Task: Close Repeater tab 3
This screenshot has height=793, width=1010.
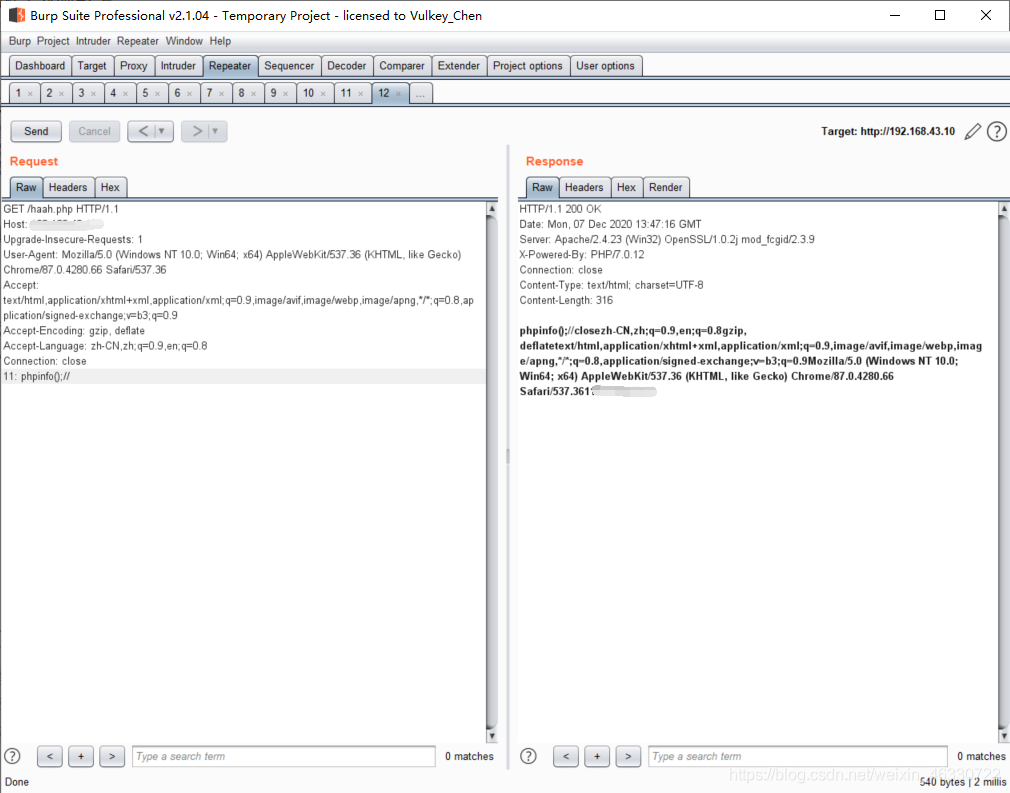Action: tap(93, 94)
